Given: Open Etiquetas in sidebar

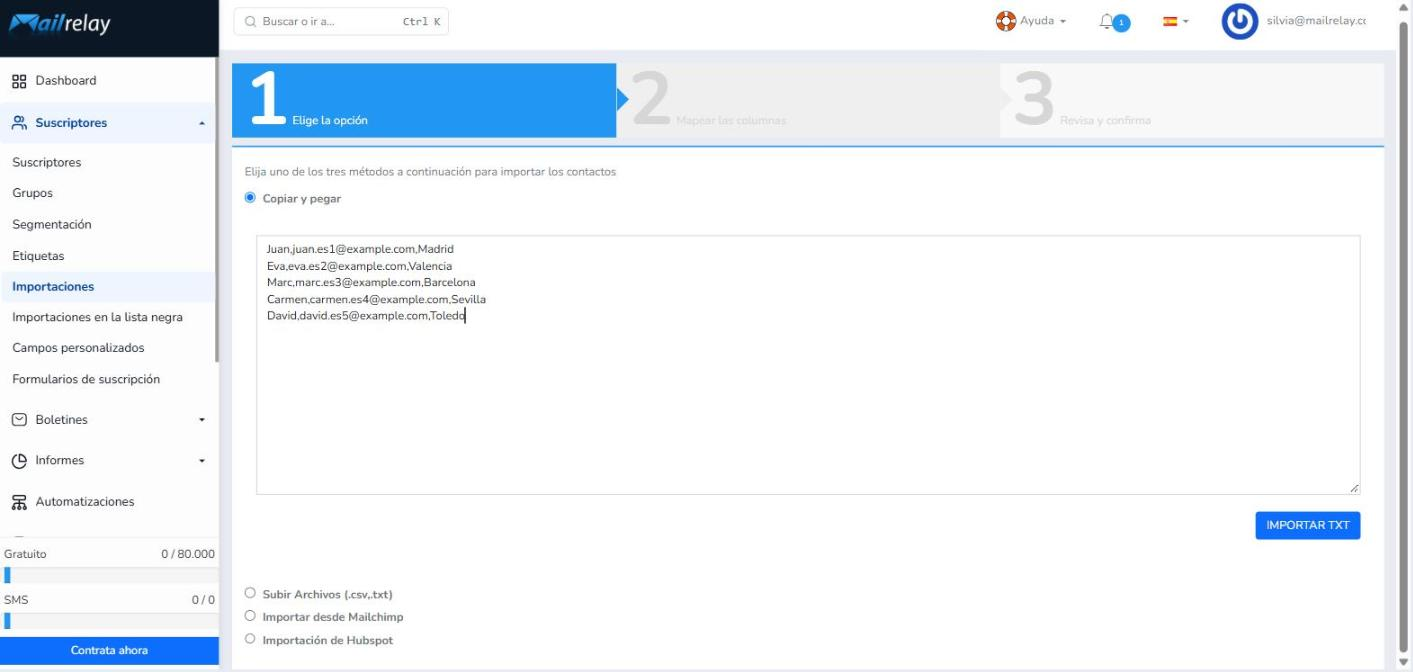Looking at the screenshot, I should click(38, 256).
